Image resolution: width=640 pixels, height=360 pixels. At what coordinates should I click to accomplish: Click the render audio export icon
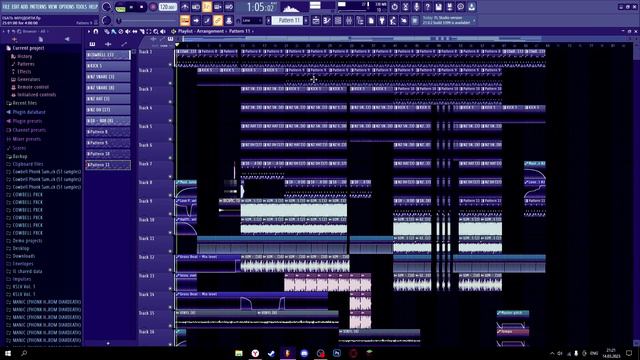coord(449,7)
